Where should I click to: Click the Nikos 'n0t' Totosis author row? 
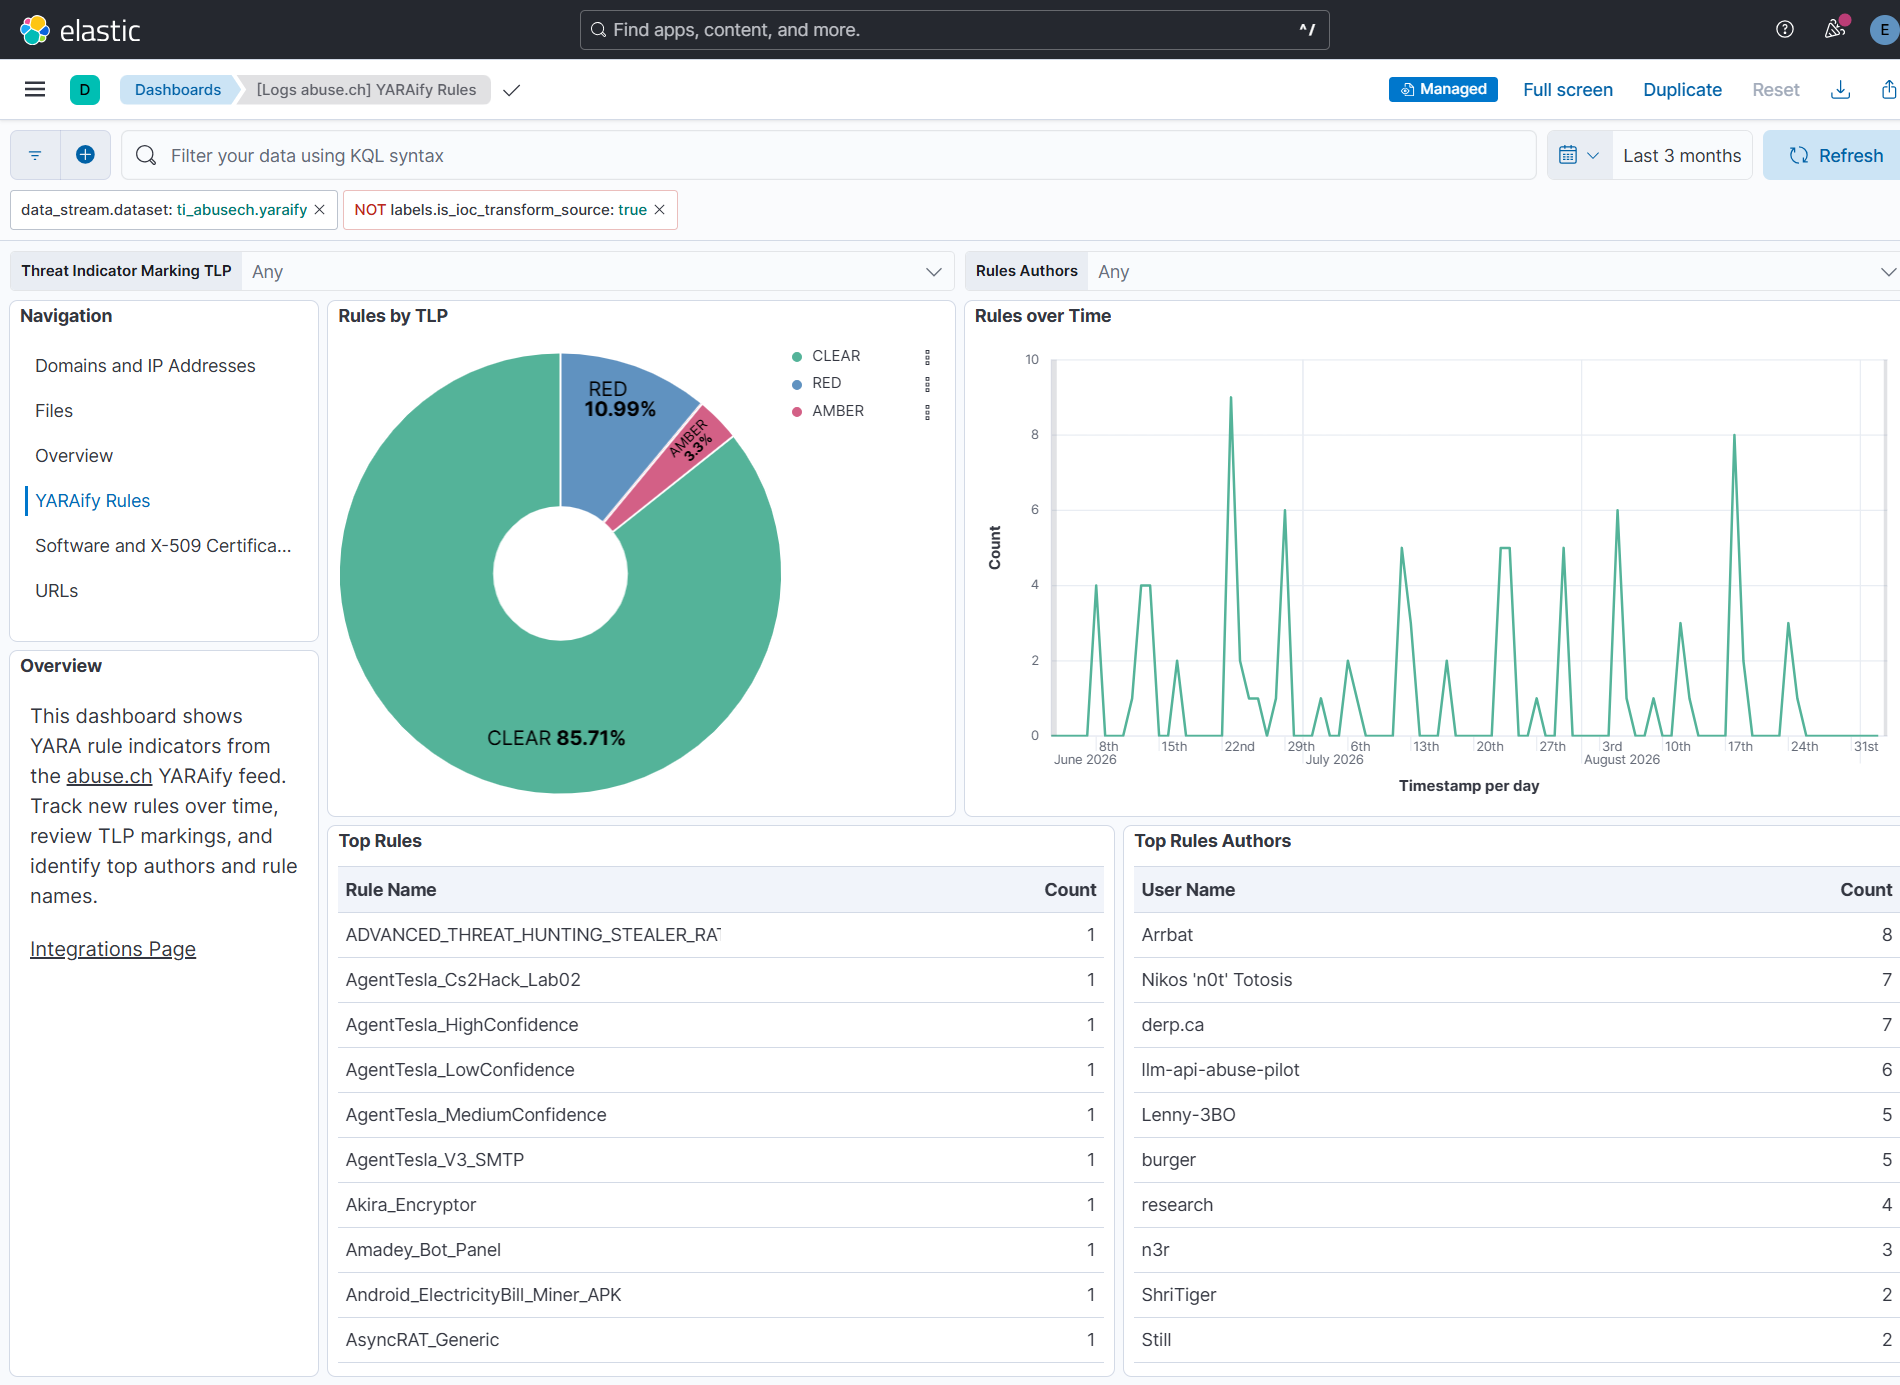pos(1517,980)
